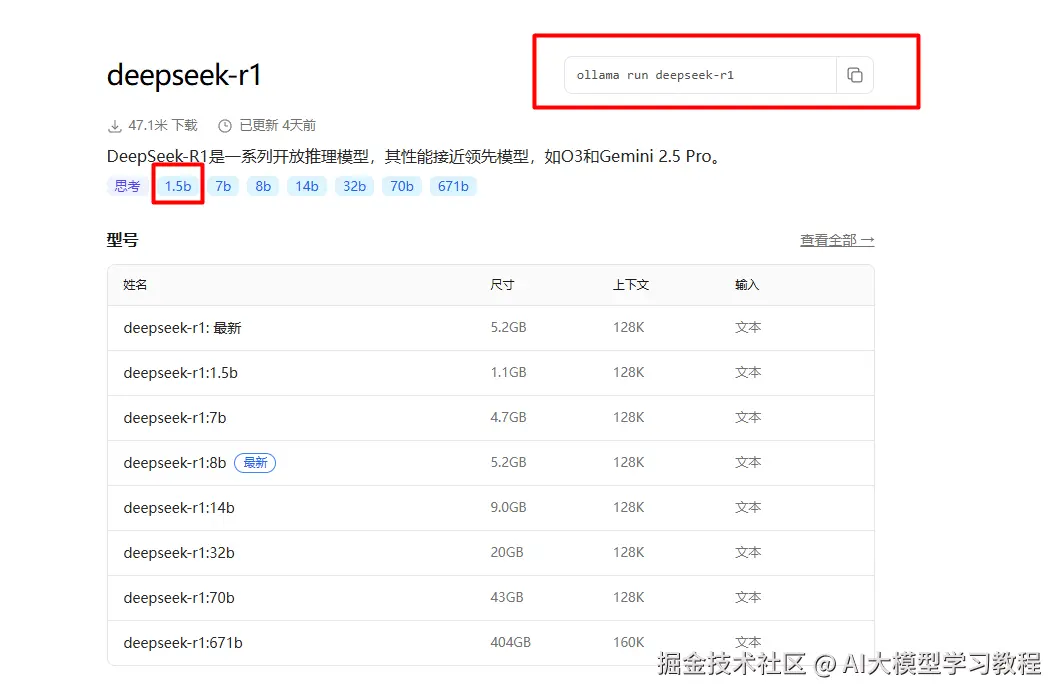
Task: Click the 128K cell in 32b row
Action: click(x=629, y=552)
